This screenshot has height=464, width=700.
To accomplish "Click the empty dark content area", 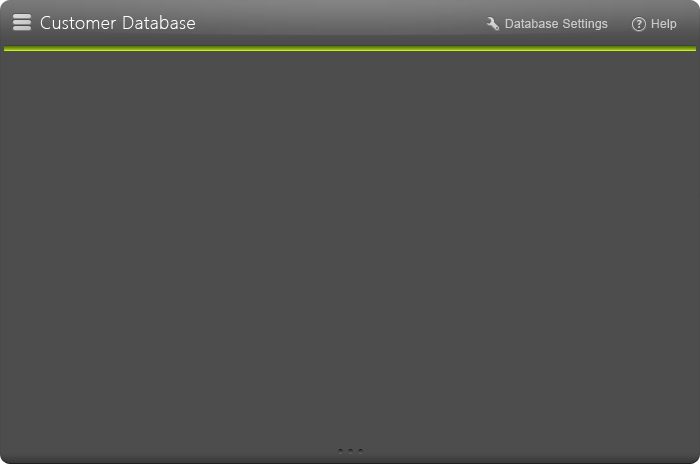I will pyautogui.click(x=350, y=248).
